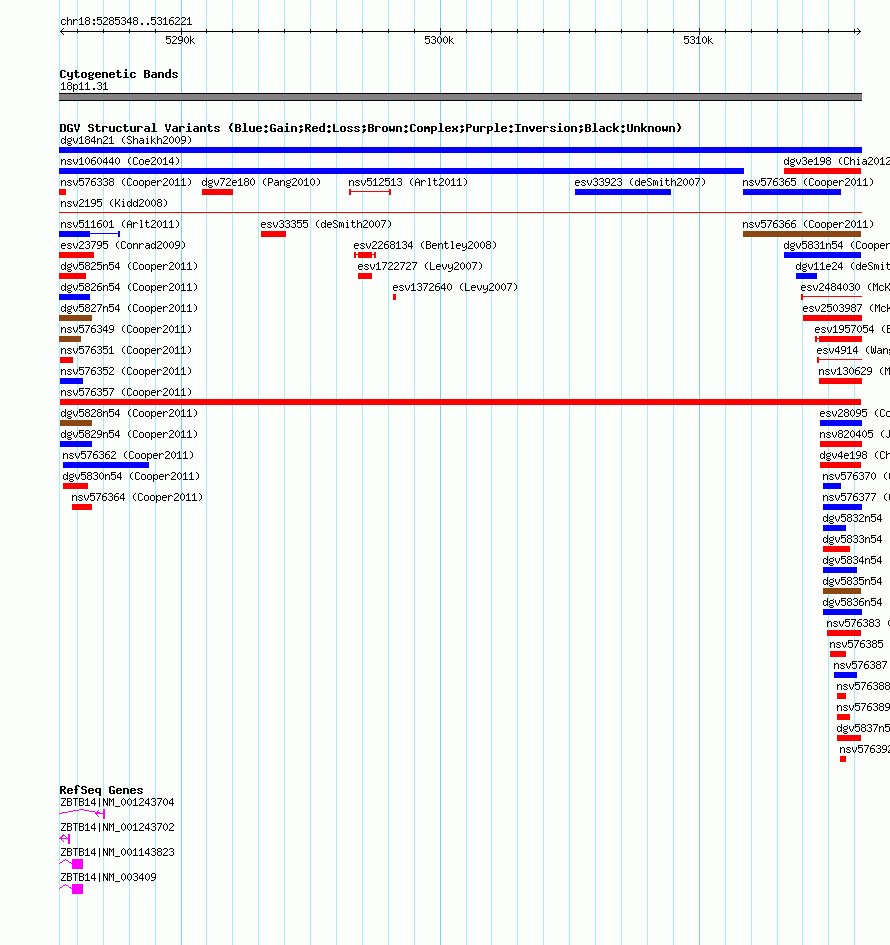
Task: Open variant nsv576352 (Cooper2011) label
Action: coord(126,372)
